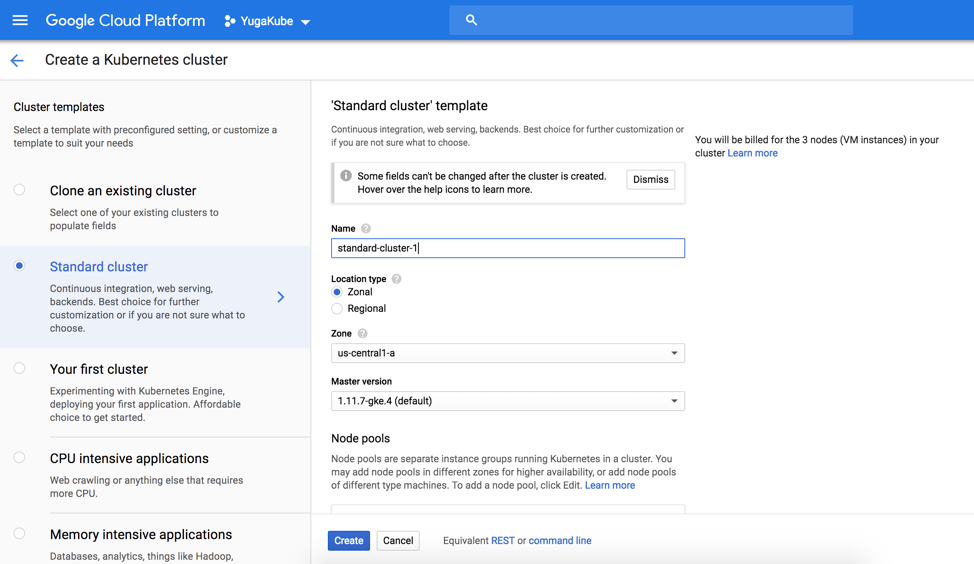
Task: Select the Zonal location type
Action: click(x=337, y=292)
